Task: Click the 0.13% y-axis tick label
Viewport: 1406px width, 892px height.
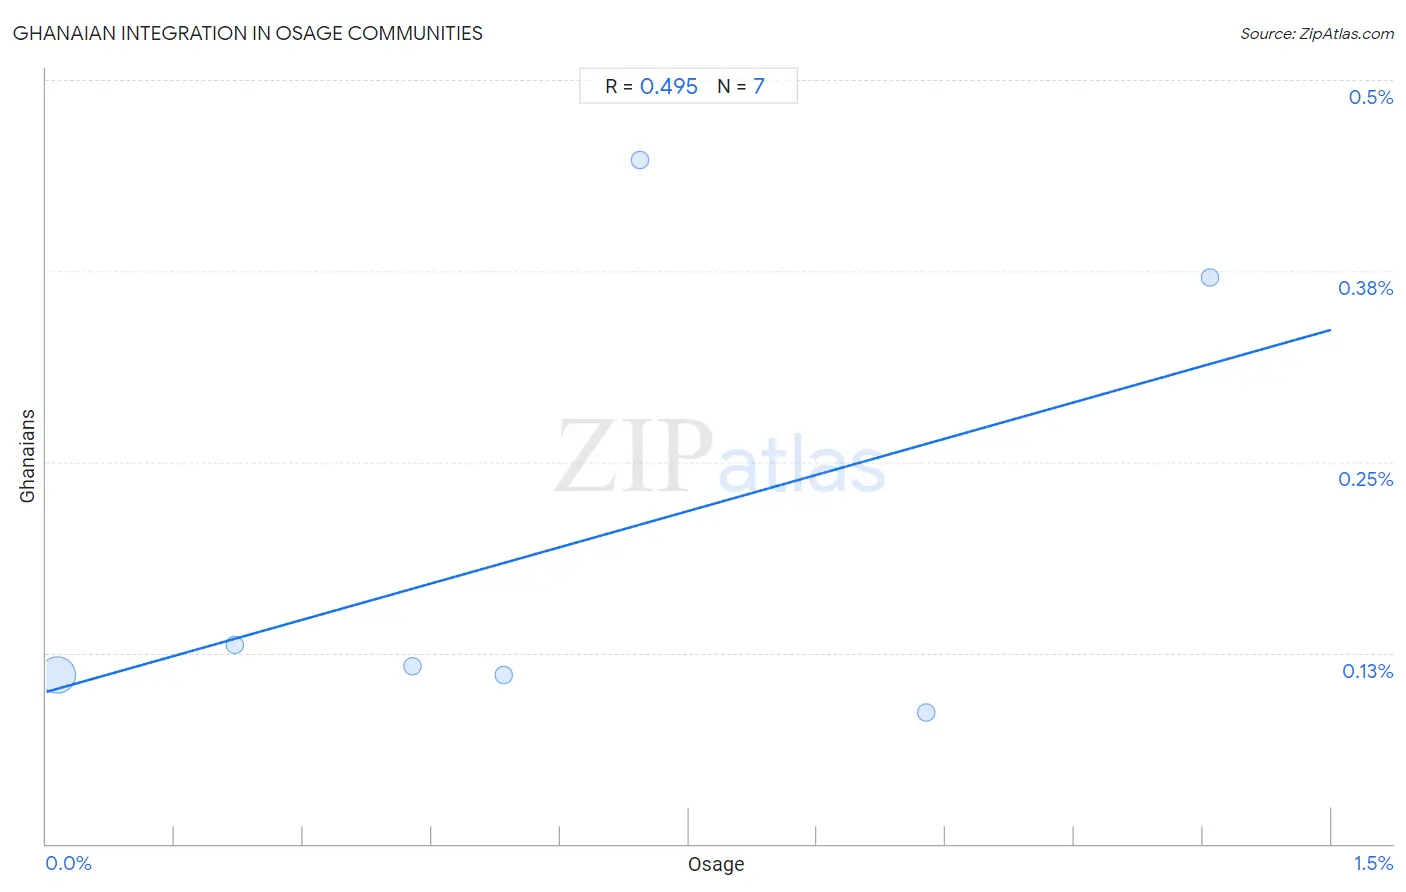Action: (x=1368, y=671)
